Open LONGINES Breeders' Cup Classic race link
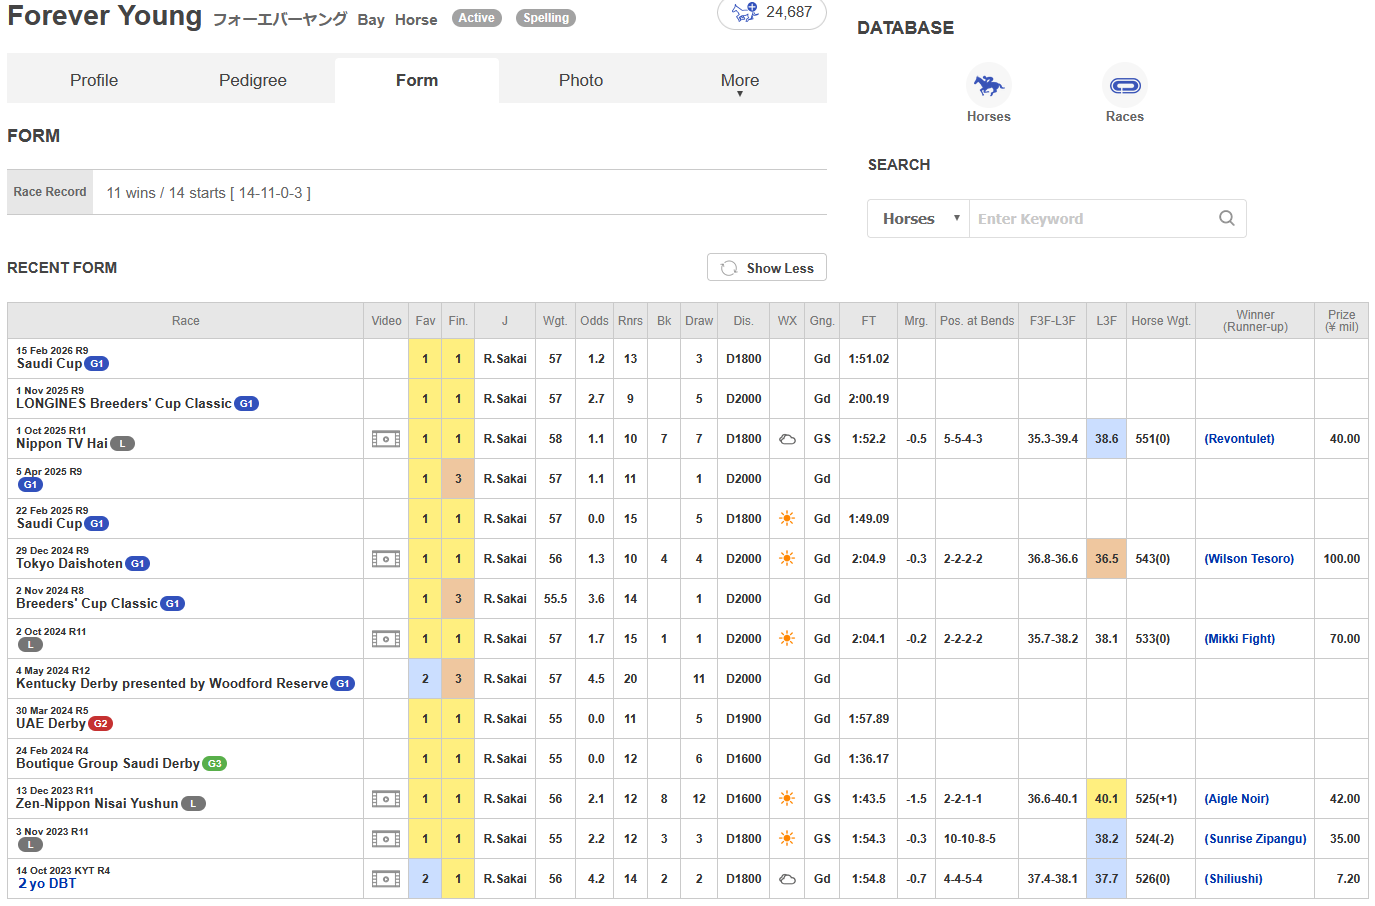 (x=124, y=404)
